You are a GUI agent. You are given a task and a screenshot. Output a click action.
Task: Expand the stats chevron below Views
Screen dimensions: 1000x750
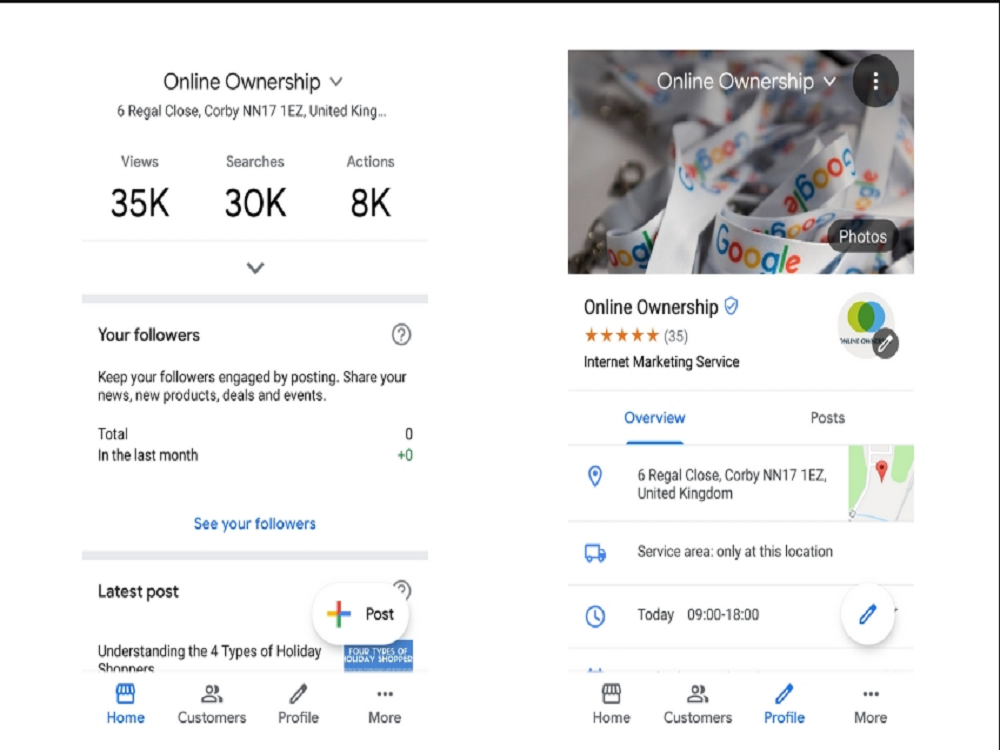pyautogui.click(x=255, y=268)
